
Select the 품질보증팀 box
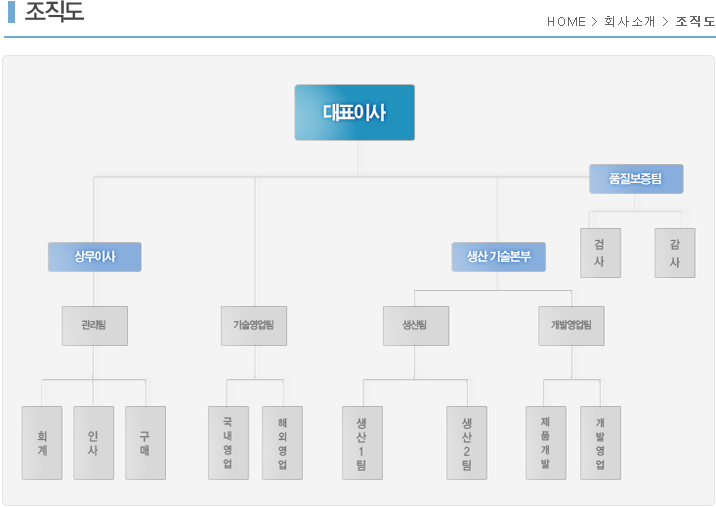[636, 179]
